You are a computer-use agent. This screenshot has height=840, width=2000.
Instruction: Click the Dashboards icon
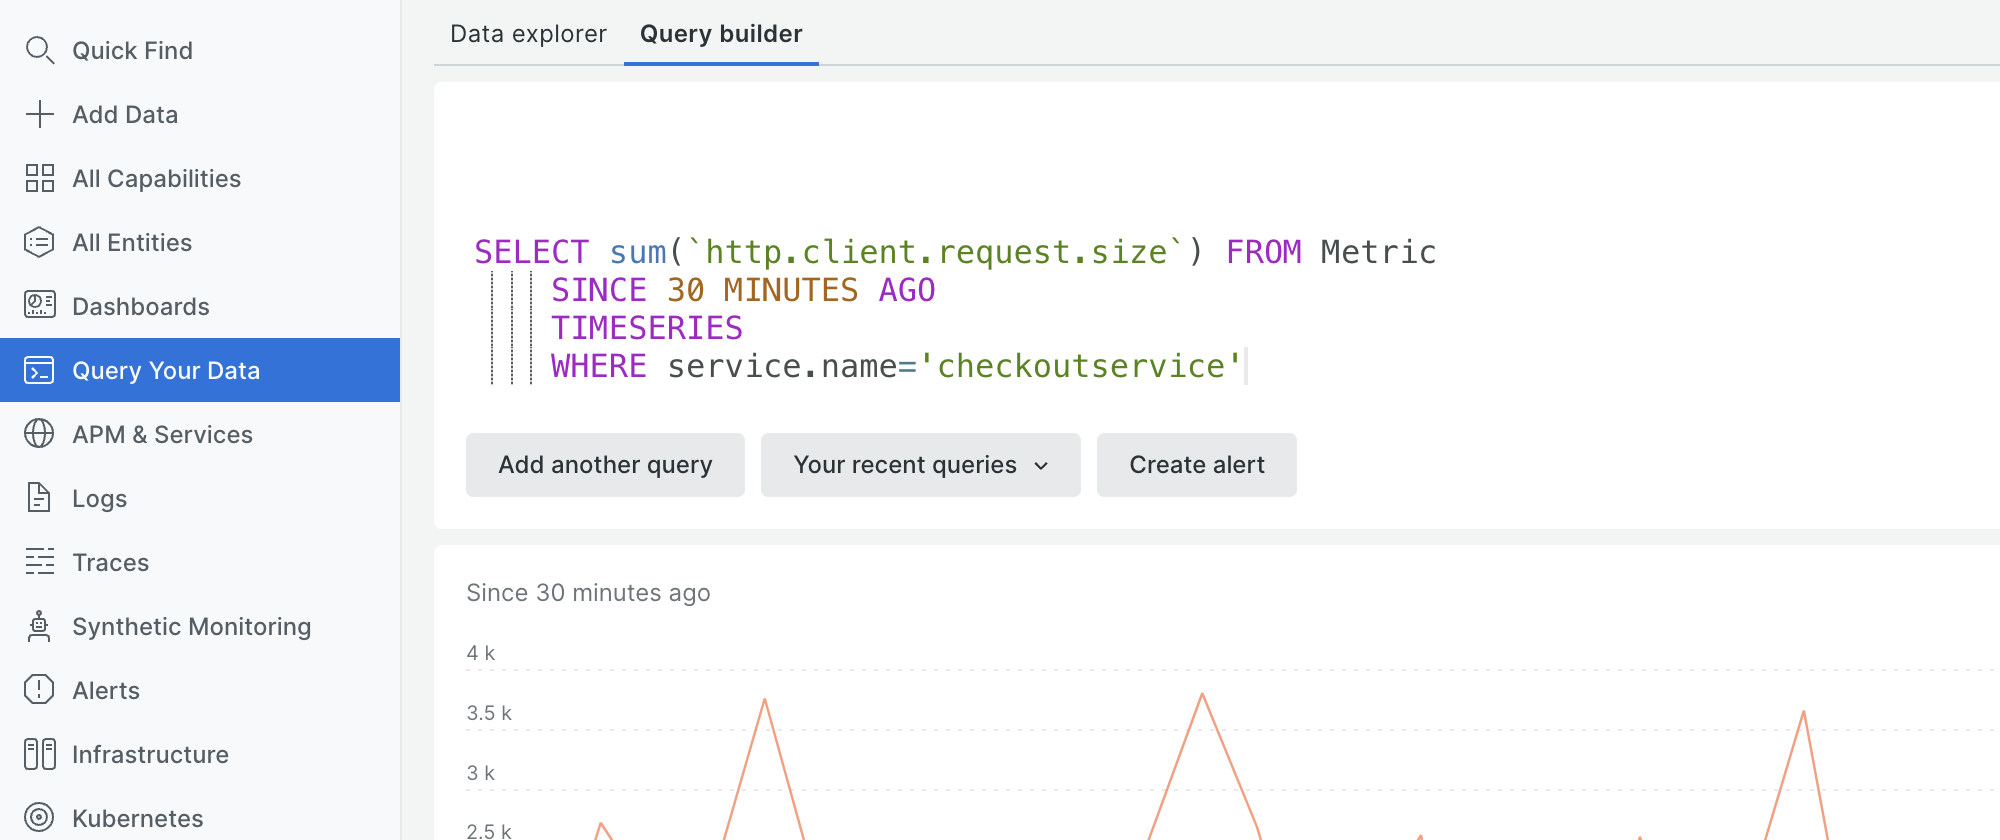point(39,306)
